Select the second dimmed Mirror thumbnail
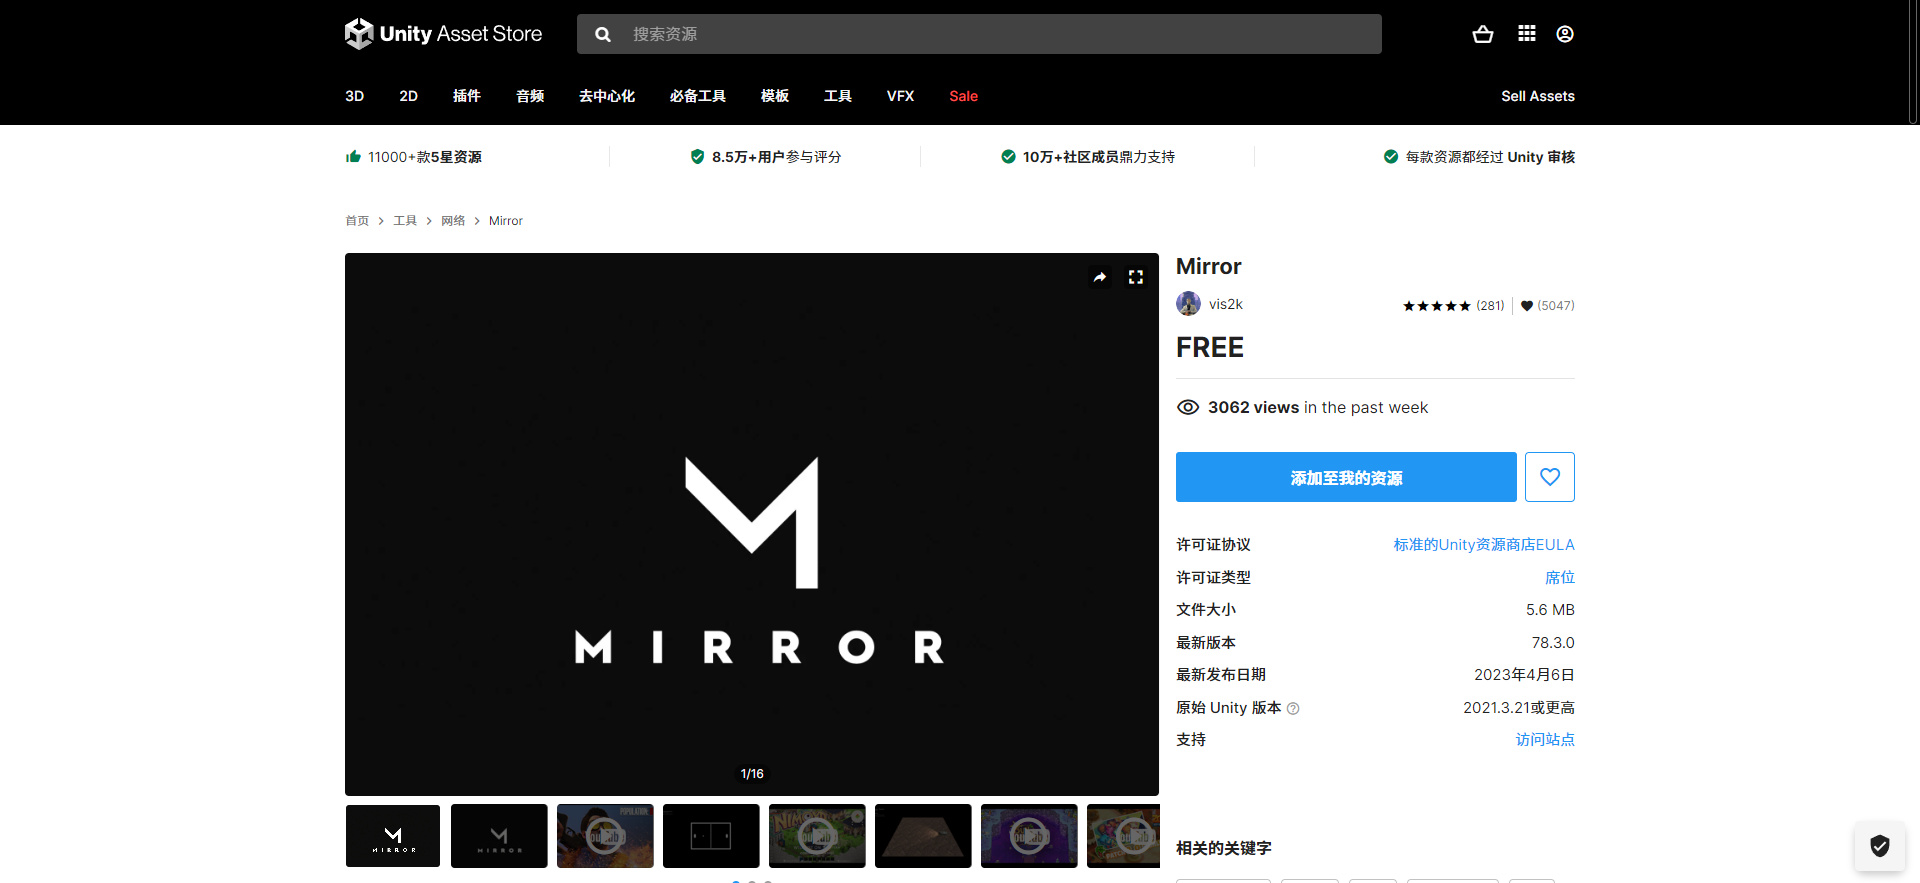 [499, 836]
